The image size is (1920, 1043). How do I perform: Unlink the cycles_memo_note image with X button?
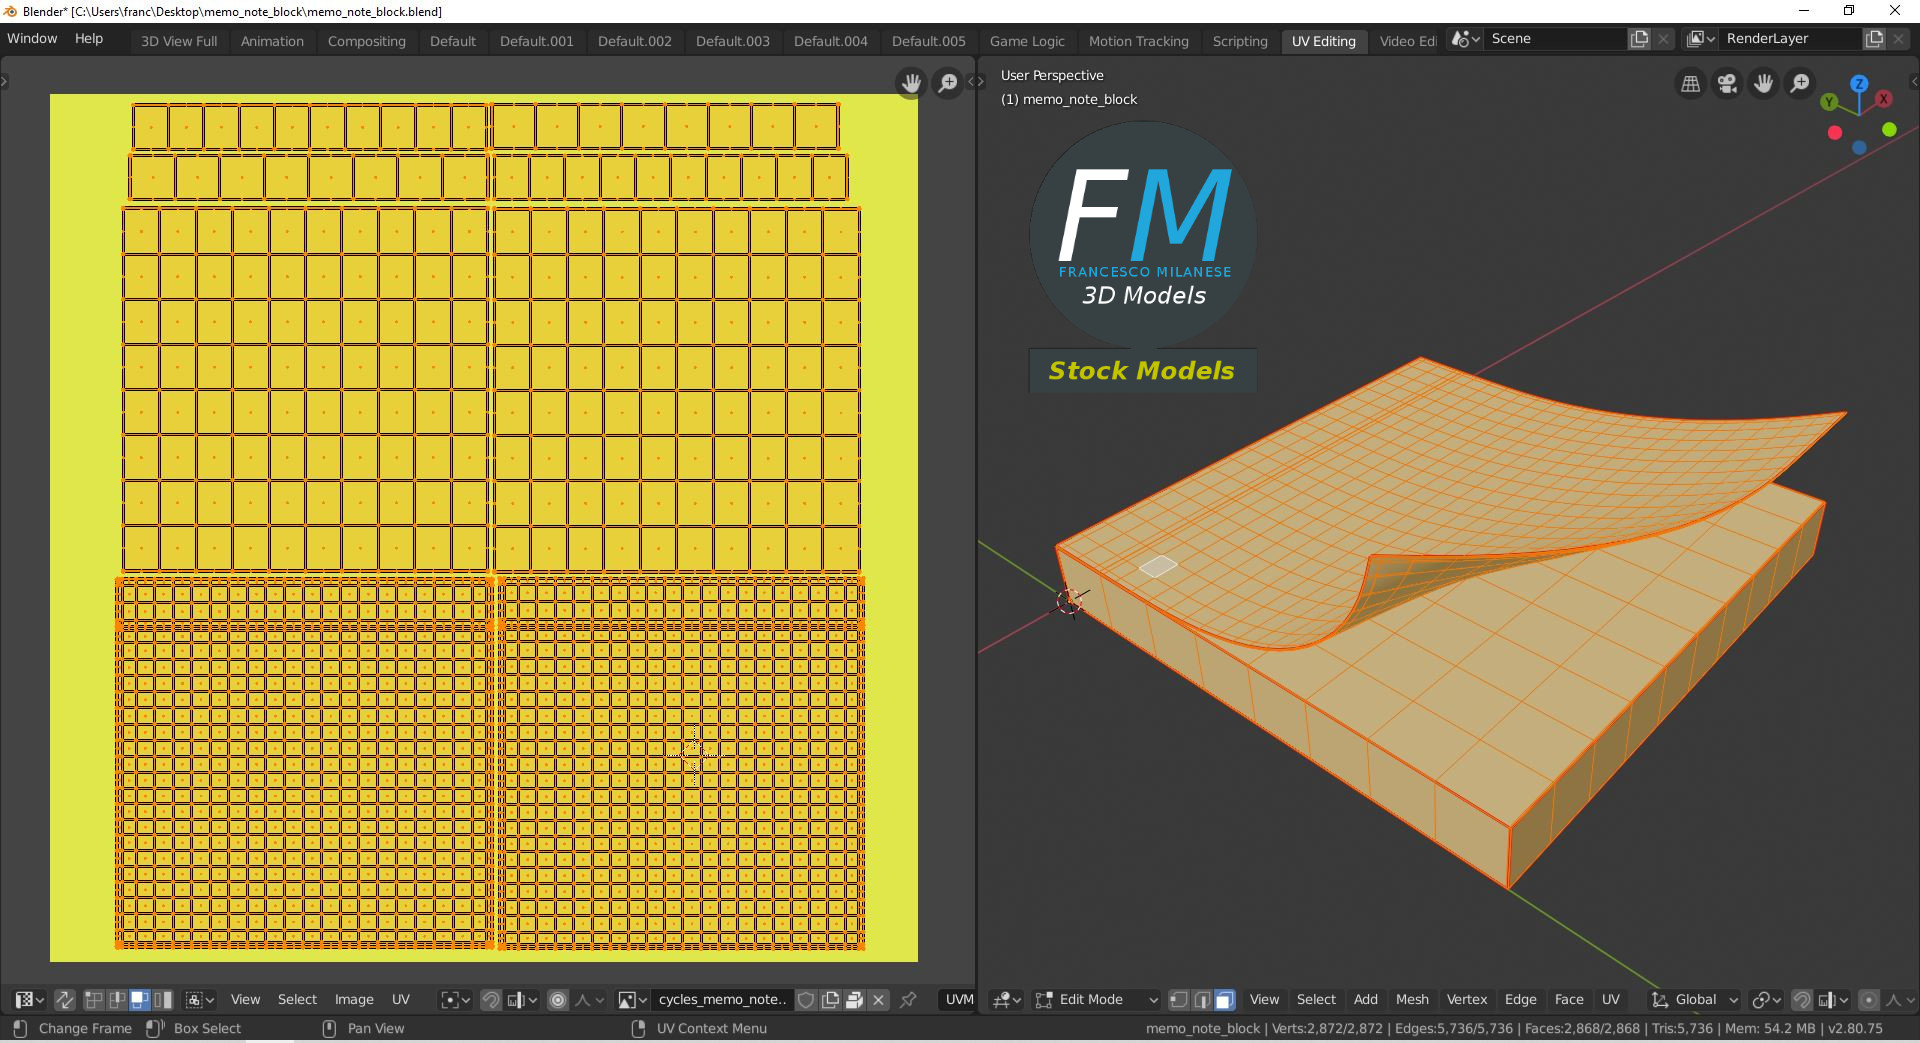click(x=878, y=999)
